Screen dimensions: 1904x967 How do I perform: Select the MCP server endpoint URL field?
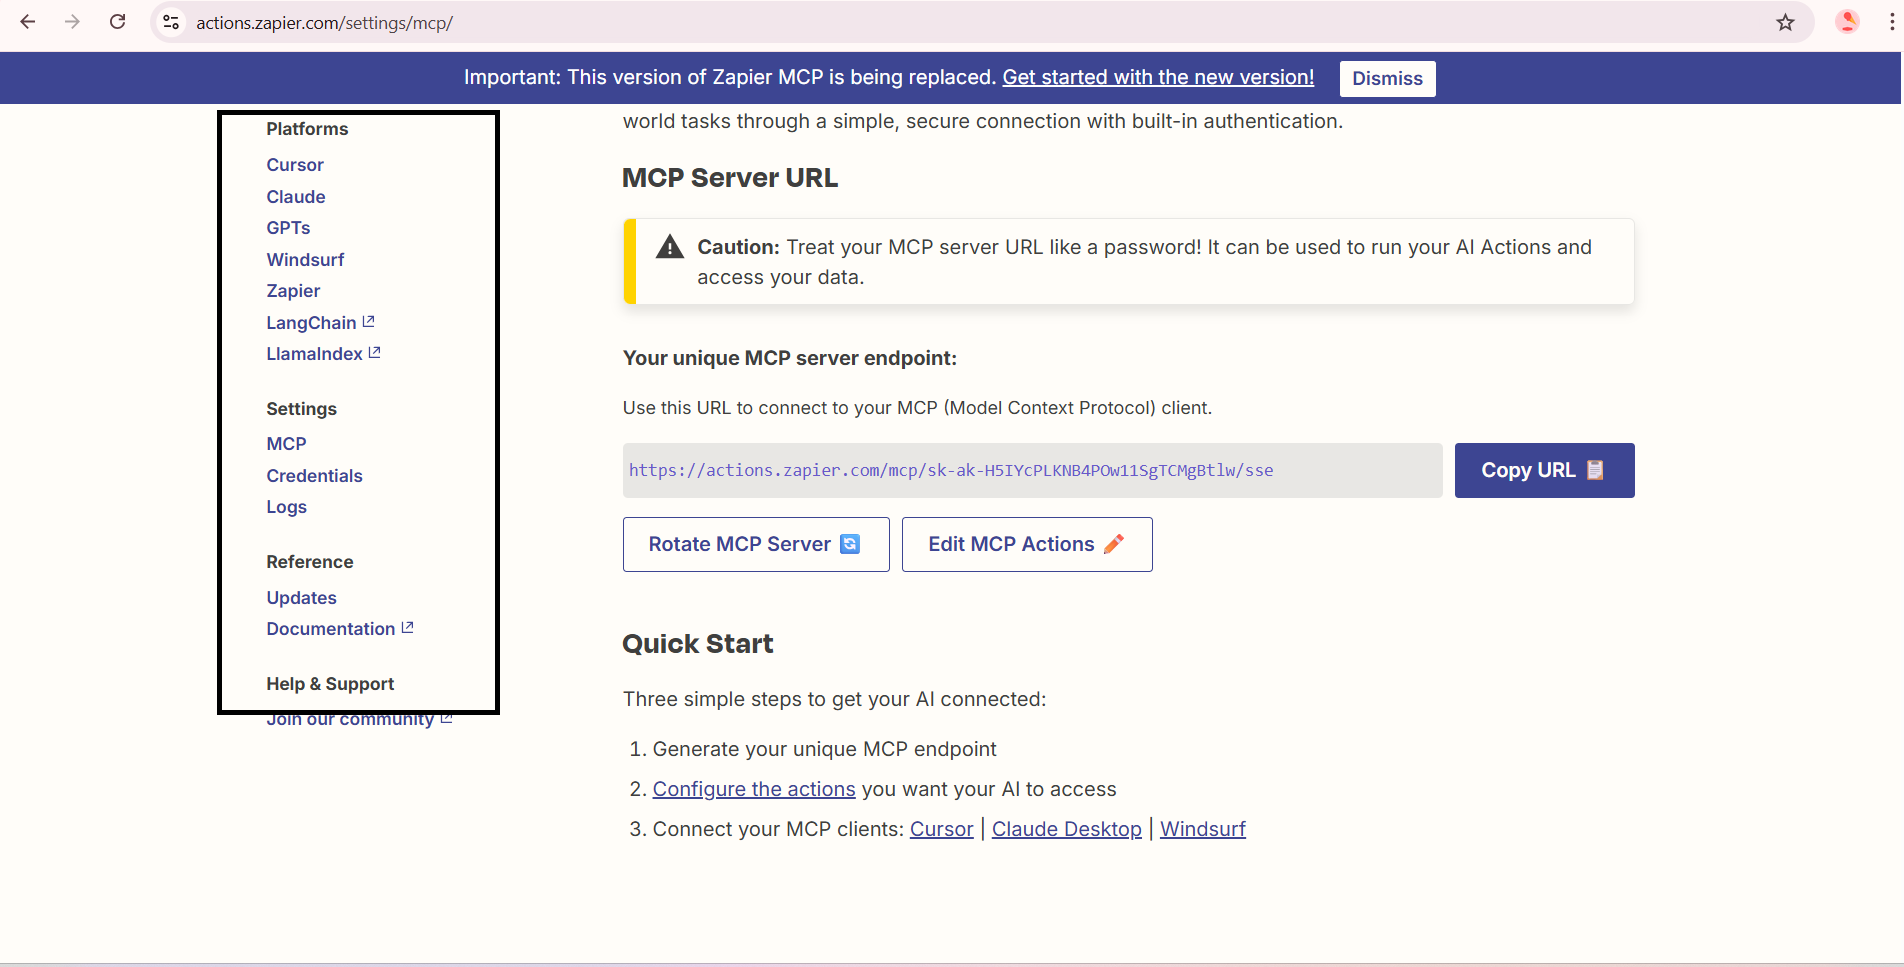(x=1031, y=470)
